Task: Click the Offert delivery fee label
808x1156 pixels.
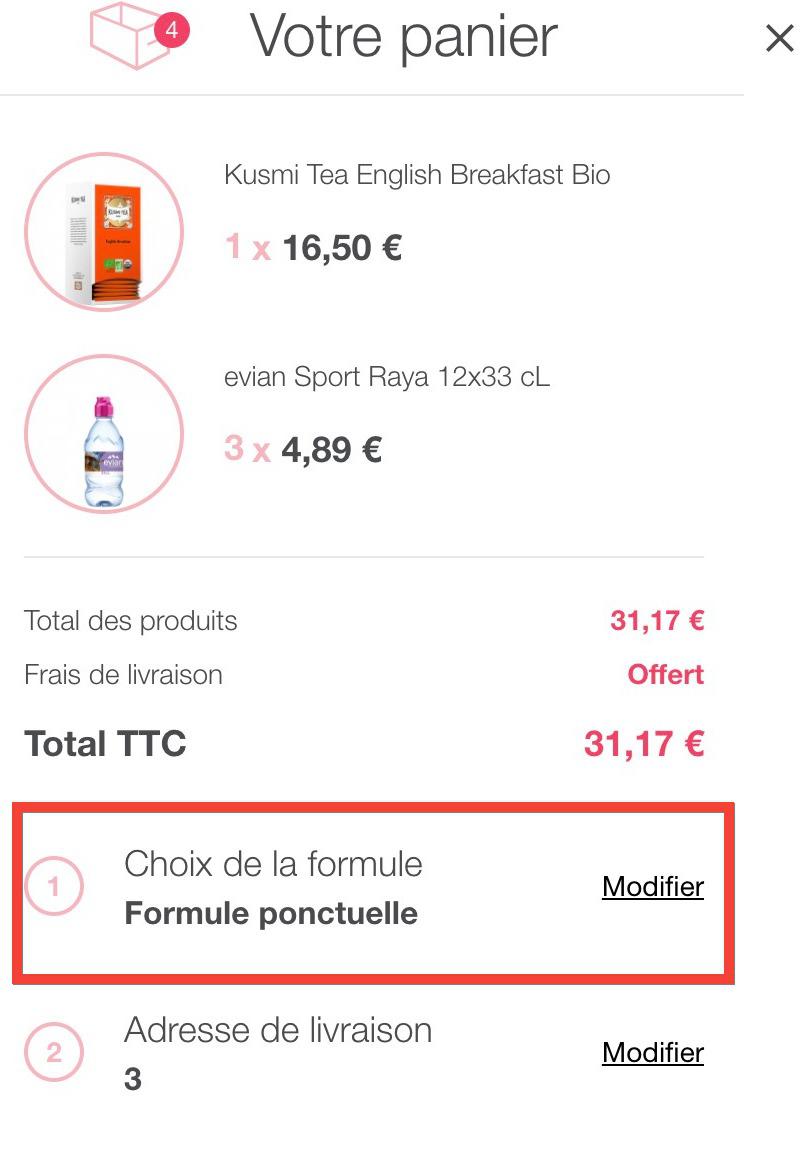Action: (666, 675)
